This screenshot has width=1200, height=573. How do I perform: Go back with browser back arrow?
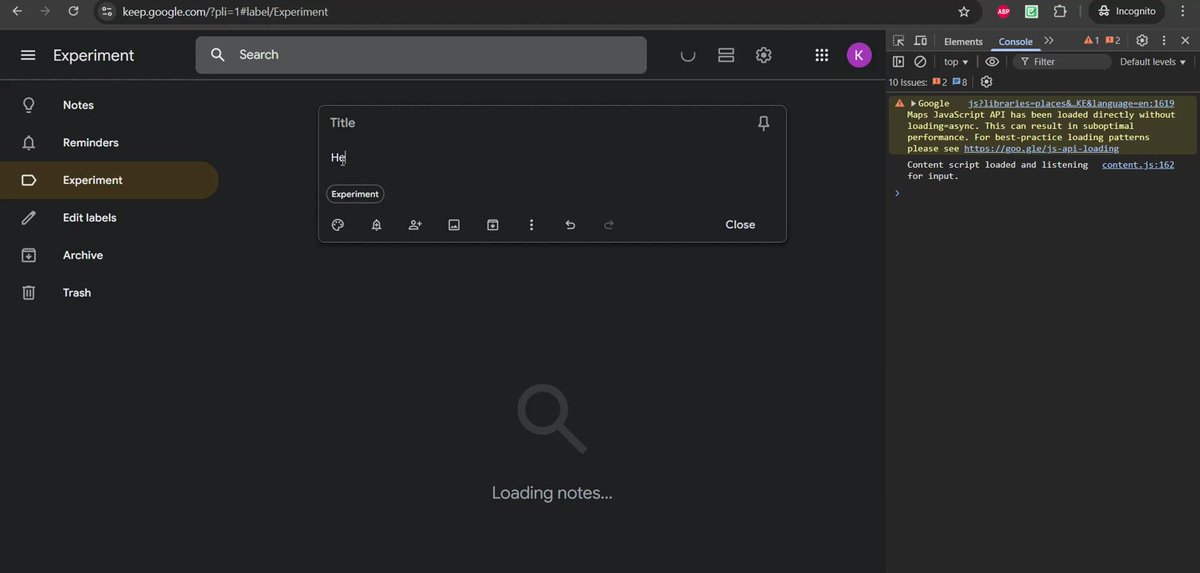tap(17, 11)
